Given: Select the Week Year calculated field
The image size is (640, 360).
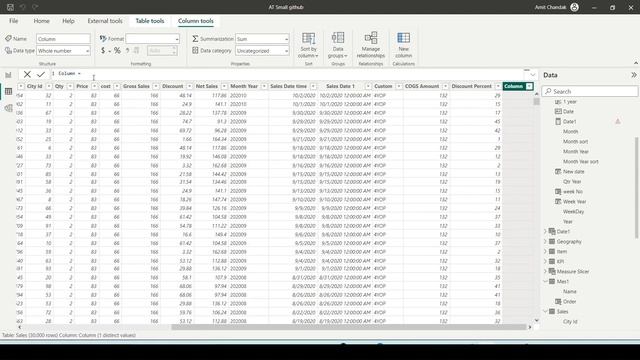Looking at the screenshot, I should pyautogui.click(x=574, y=201).
